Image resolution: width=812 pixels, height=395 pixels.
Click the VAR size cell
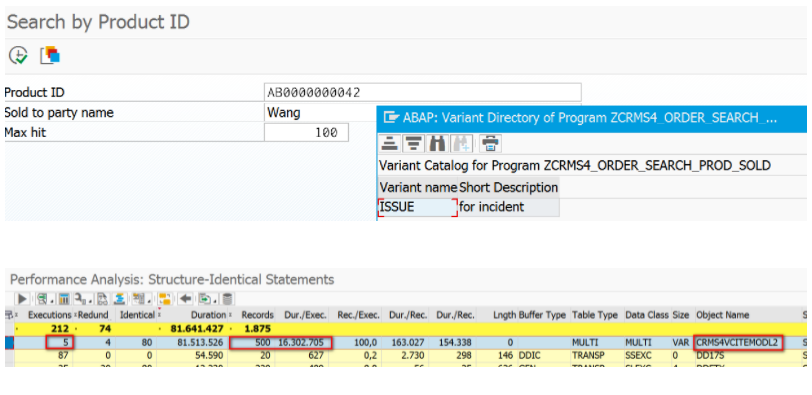pyautogui.click(x=682, y=342)
